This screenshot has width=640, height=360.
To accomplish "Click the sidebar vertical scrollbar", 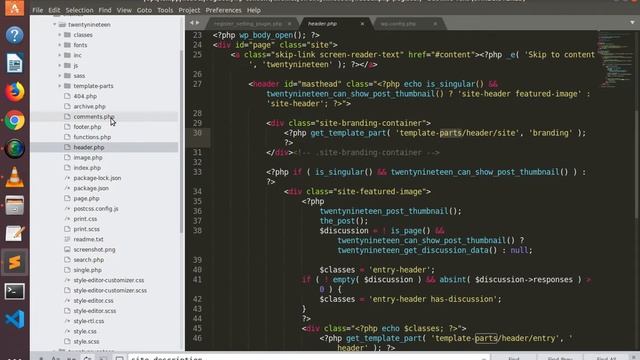I will click(182, 141).
